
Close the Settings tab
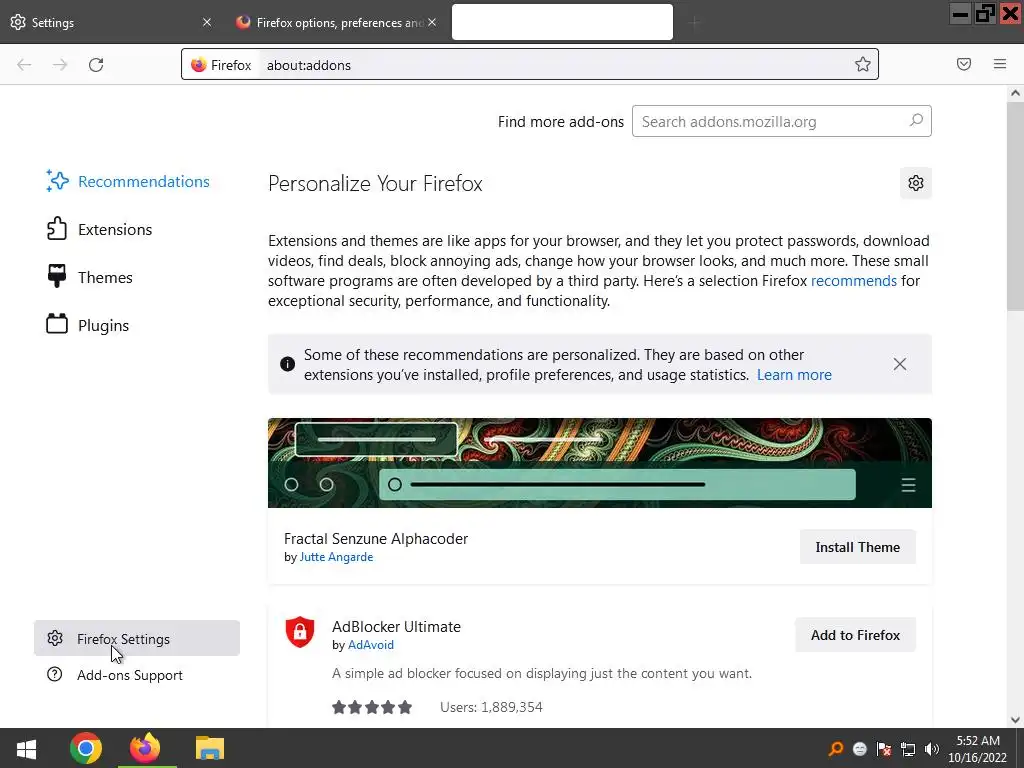(207, 22)
